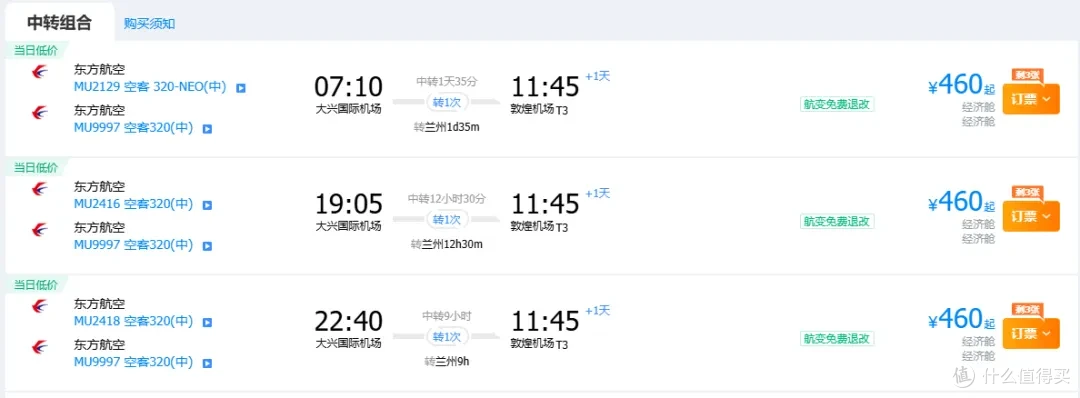Image resolution: width=1080 pixels, height=398 pixels.
Task: Click China Eastern logo beside MU2129
Action: point(39,71)
